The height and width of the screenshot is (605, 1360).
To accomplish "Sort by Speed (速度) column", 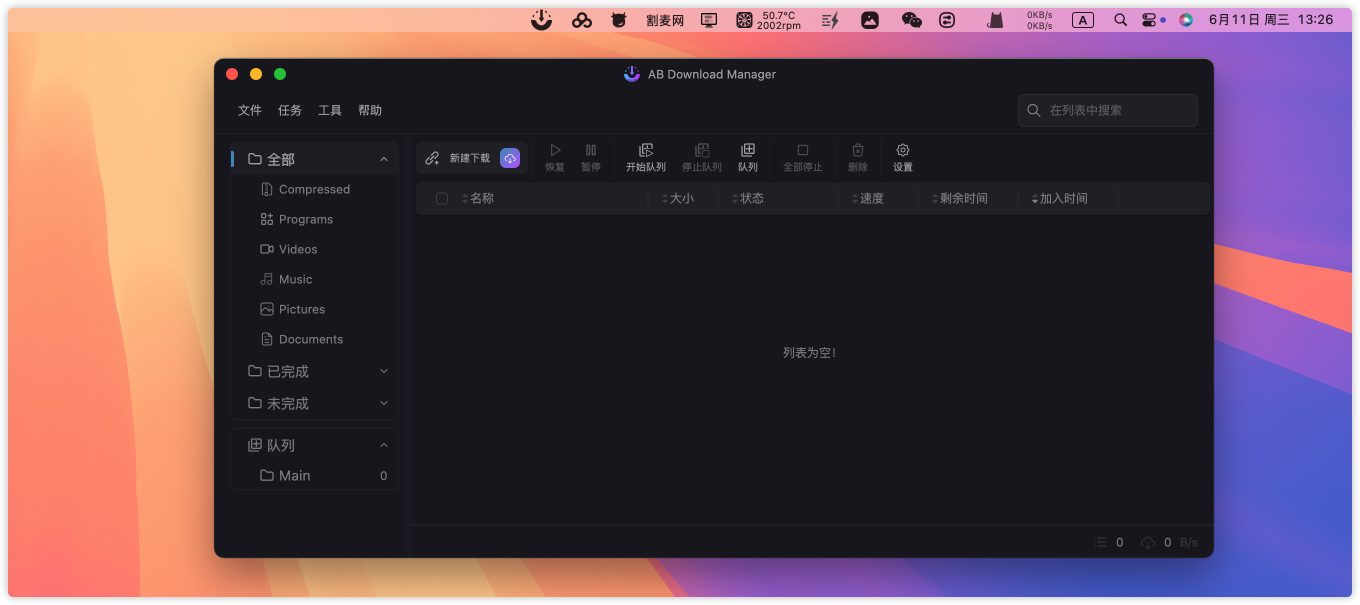I will [867, 198].
